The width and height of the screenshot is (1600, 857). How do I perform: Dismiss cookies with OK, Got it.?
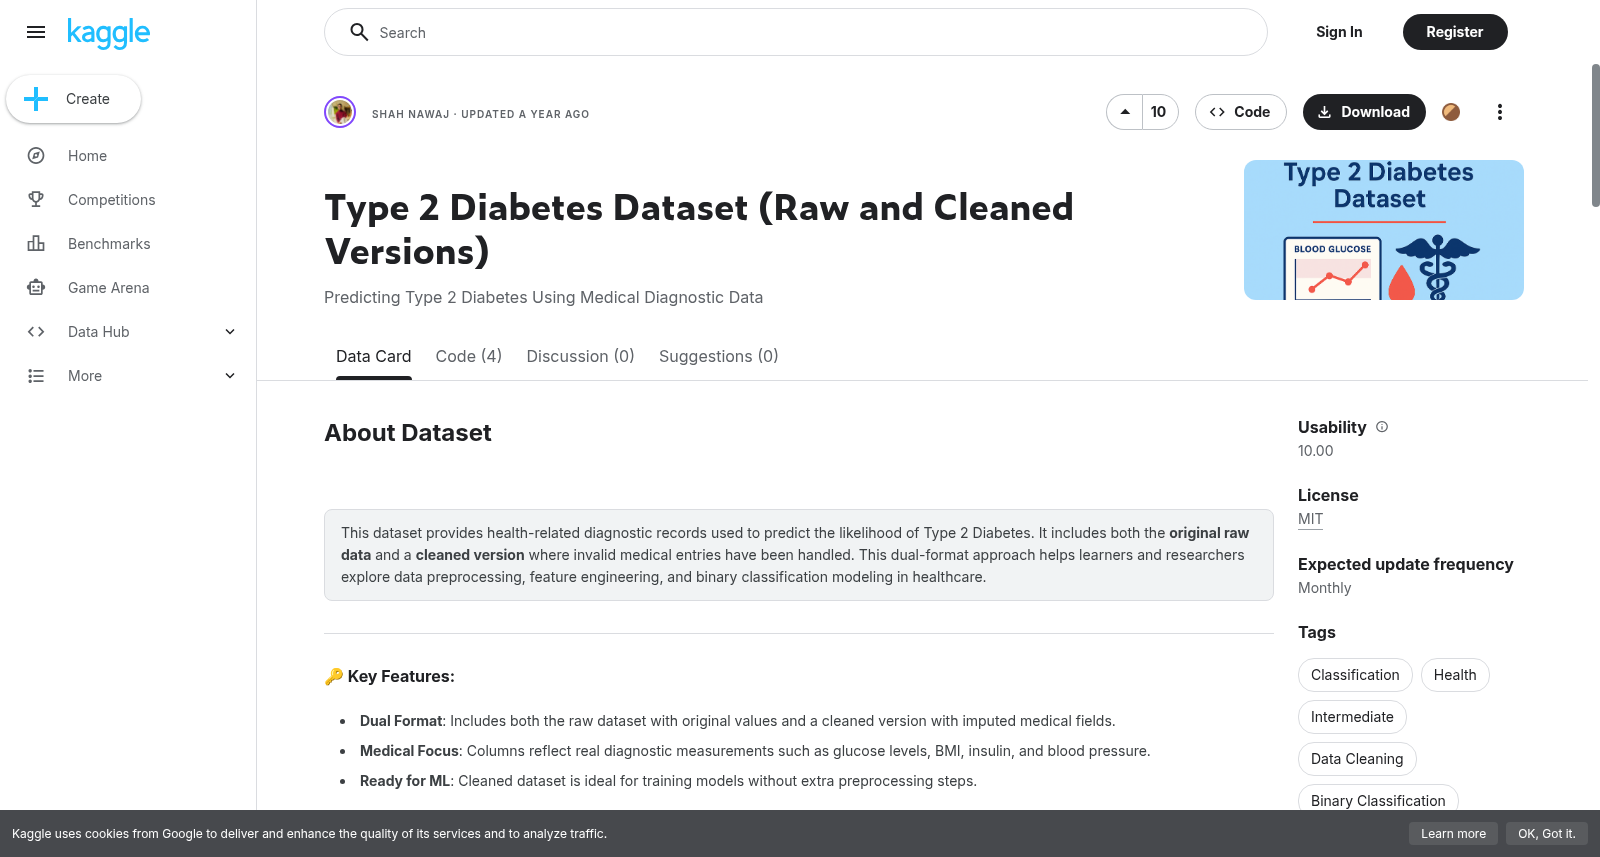(1546, 834)
